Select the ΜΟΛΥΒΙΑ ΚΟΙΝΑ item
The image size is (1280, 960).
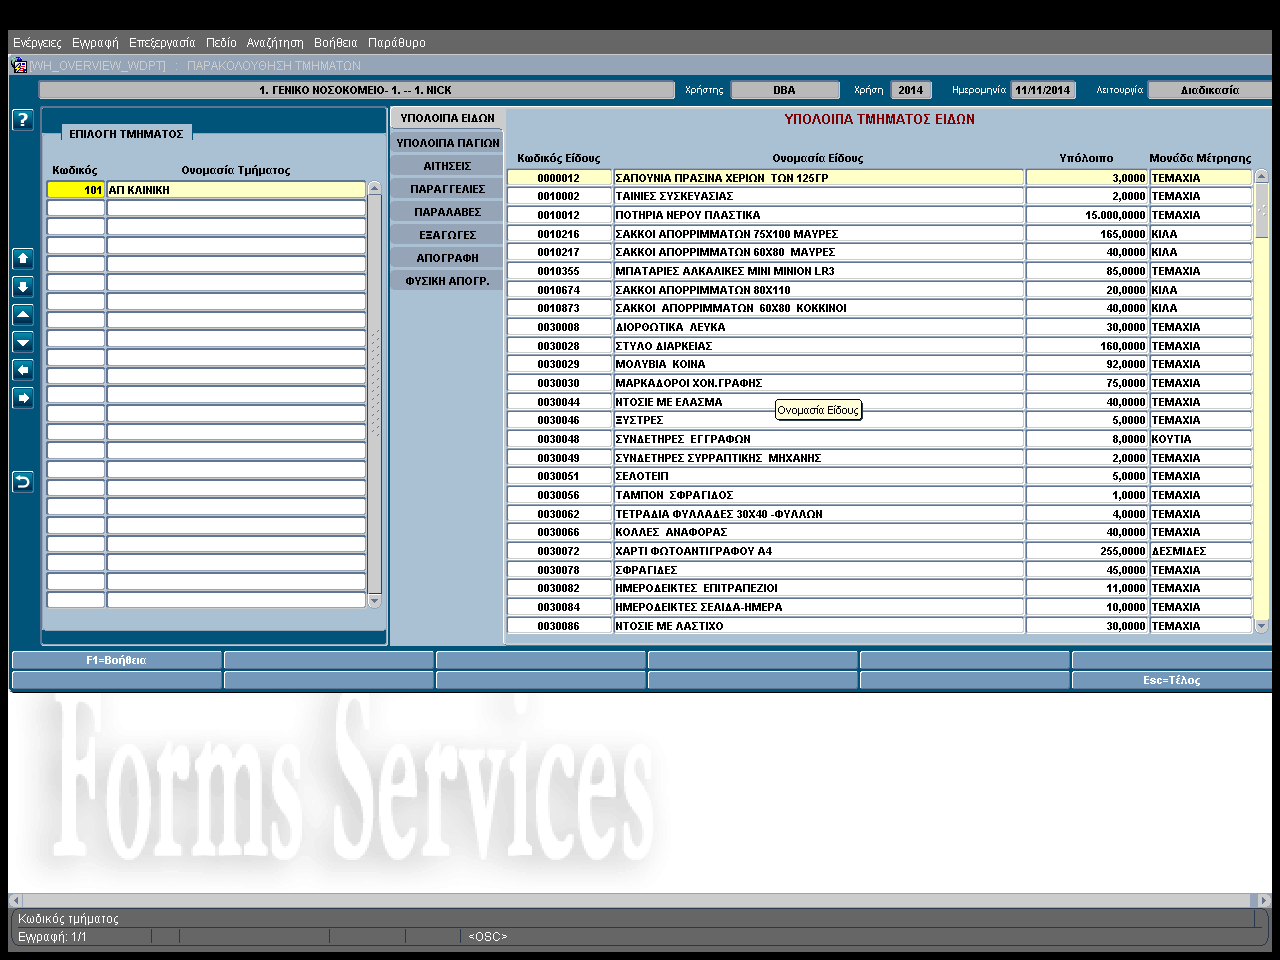[x=818, y=364]
